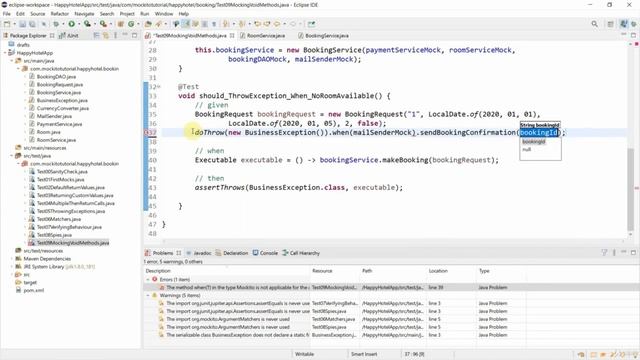The height and width of the screenshot is (360, 640).
Task: Open the Run dropdown arrow
Action: click(78, 24)
